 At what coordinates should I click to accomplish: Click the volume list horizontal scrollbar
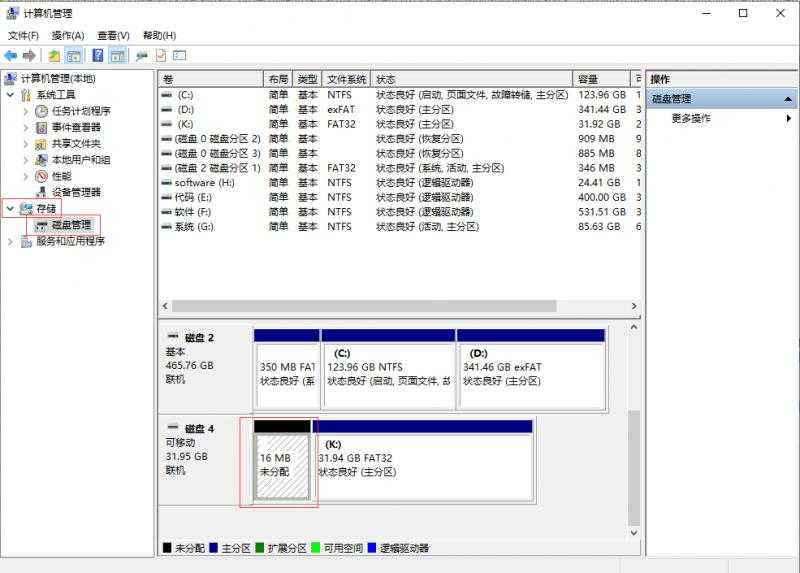pyautogui.click(x=364, y=306)
